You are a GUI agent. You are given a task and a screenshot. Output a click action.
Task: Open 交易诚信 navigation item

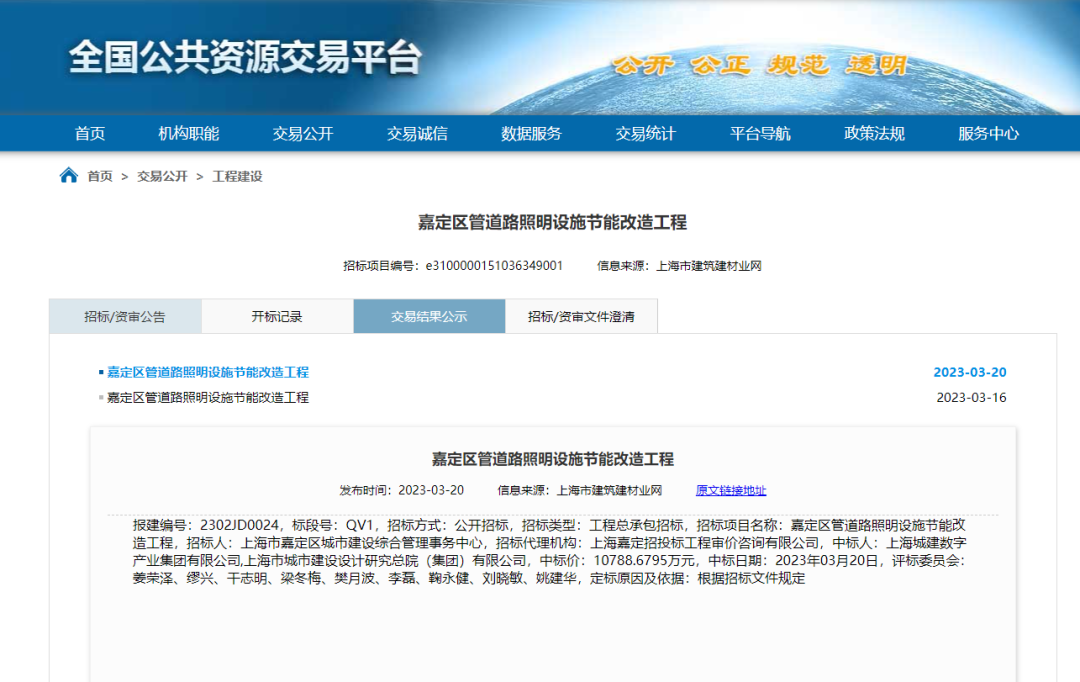click(x=417, y=134)
